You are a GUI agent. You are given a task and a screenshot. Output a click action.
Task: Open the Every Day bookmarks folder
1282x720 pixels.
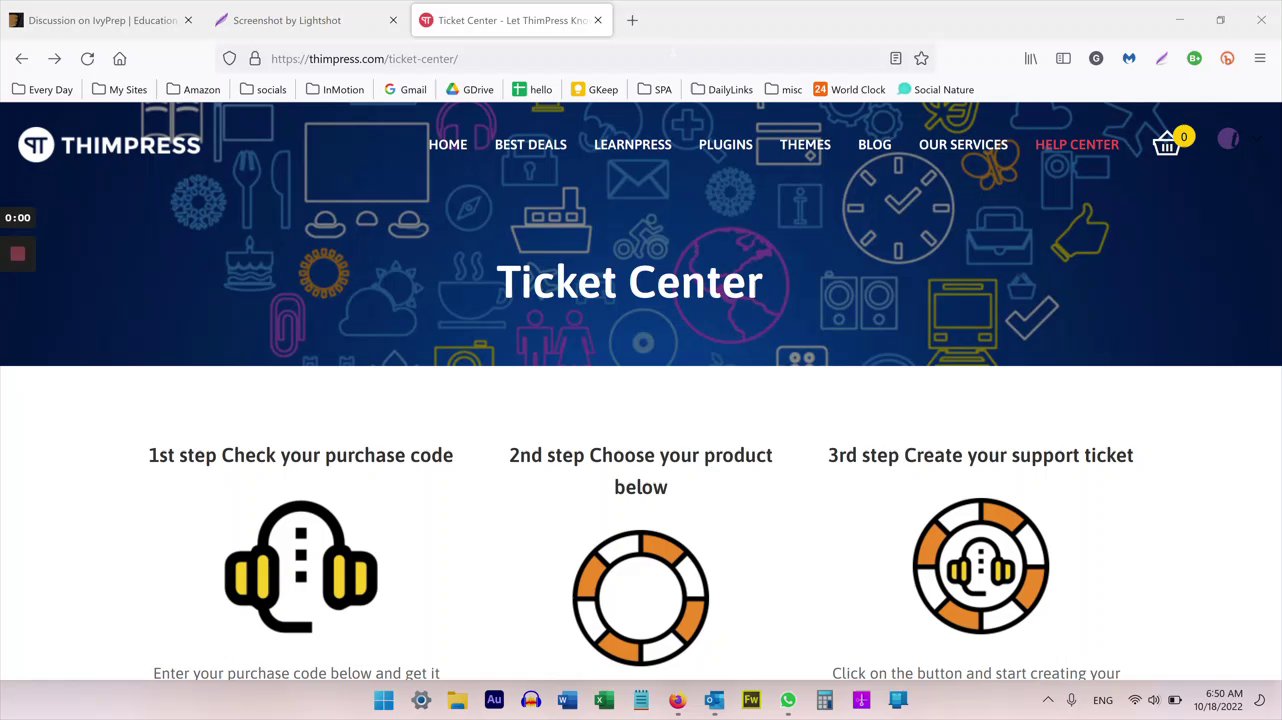pyautogui.click(x=42, y=90)
